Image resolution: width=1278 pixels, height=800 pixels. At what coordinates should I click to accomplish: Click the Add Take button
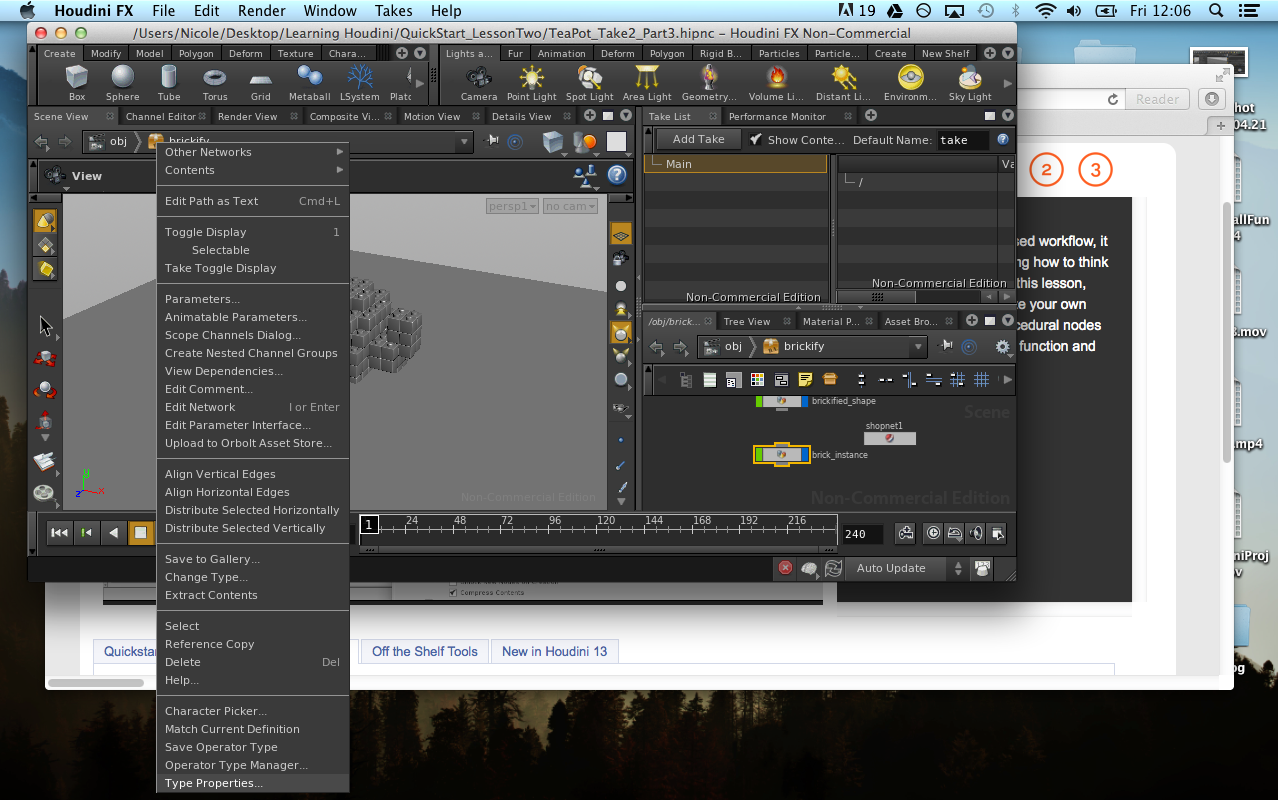pos(698,140)
